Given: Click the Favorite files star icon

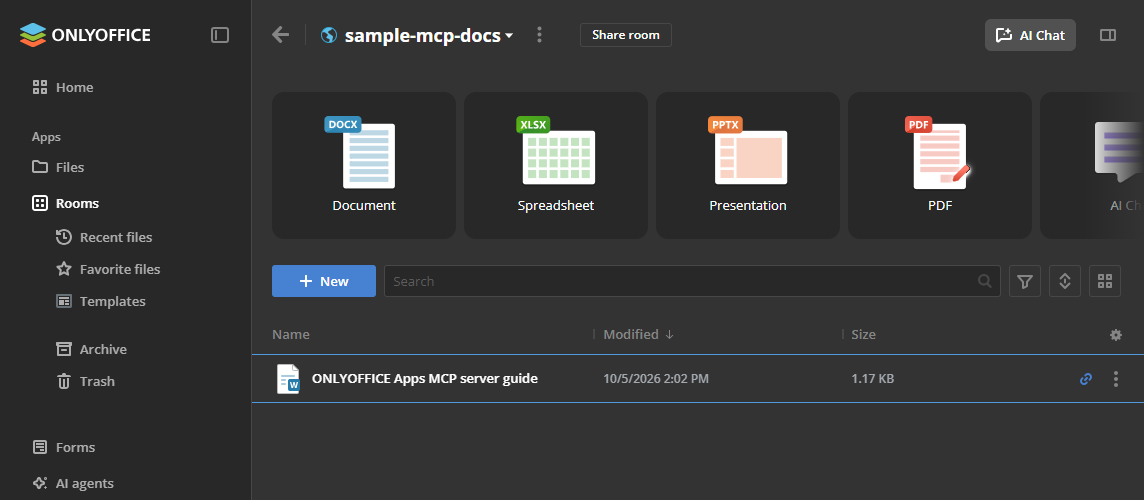Looking at the screenshot, I should click(64, 269).
